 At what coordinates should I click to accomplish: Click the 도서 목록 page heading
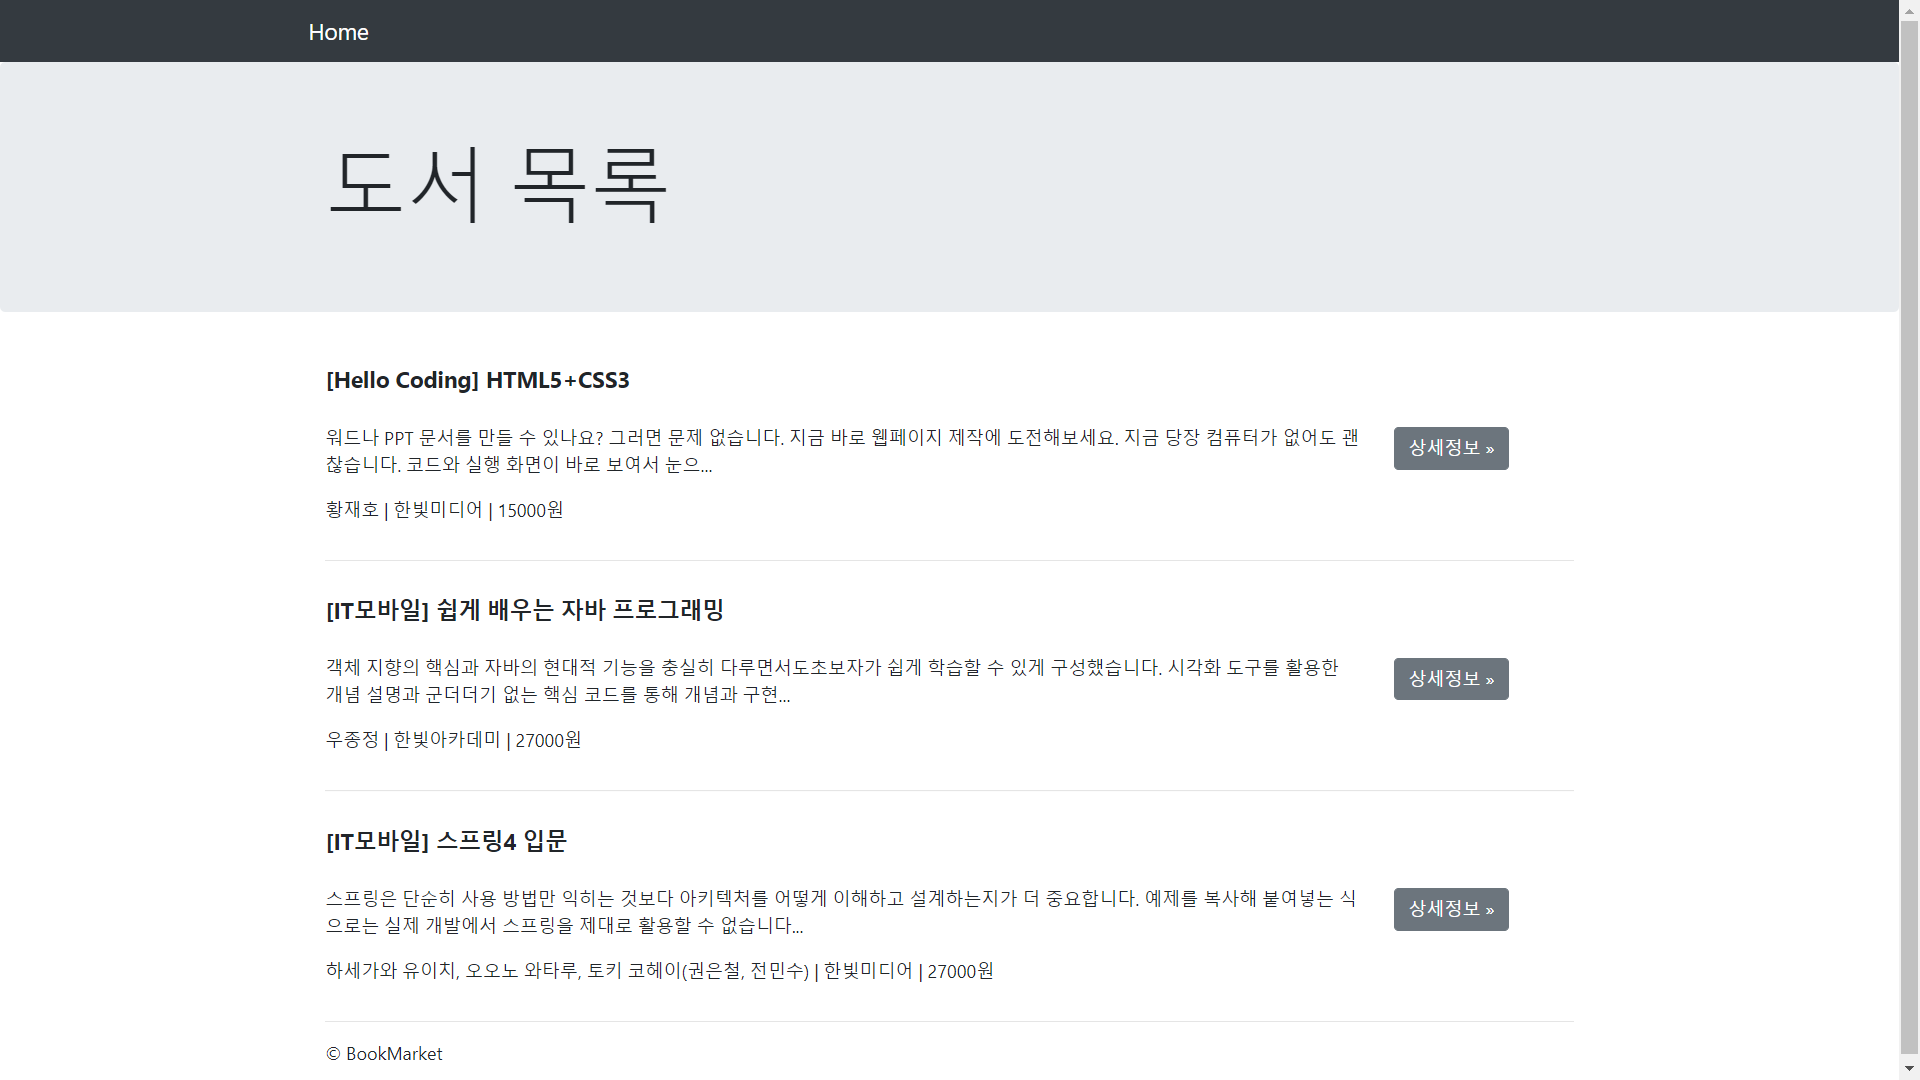pos(497,184)
